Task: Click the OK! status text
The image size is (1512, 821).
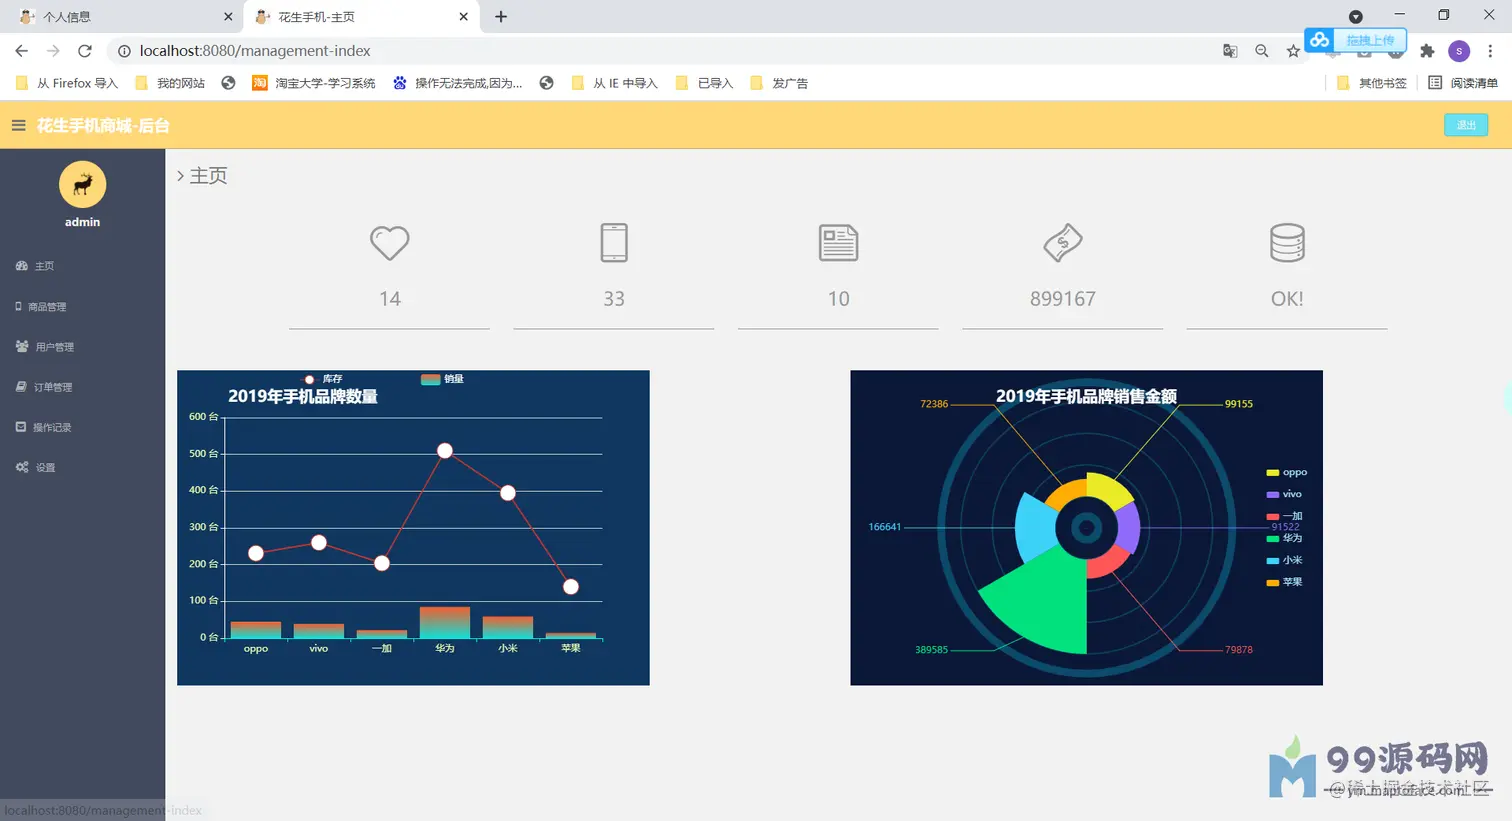Action: click(1287, 299)
